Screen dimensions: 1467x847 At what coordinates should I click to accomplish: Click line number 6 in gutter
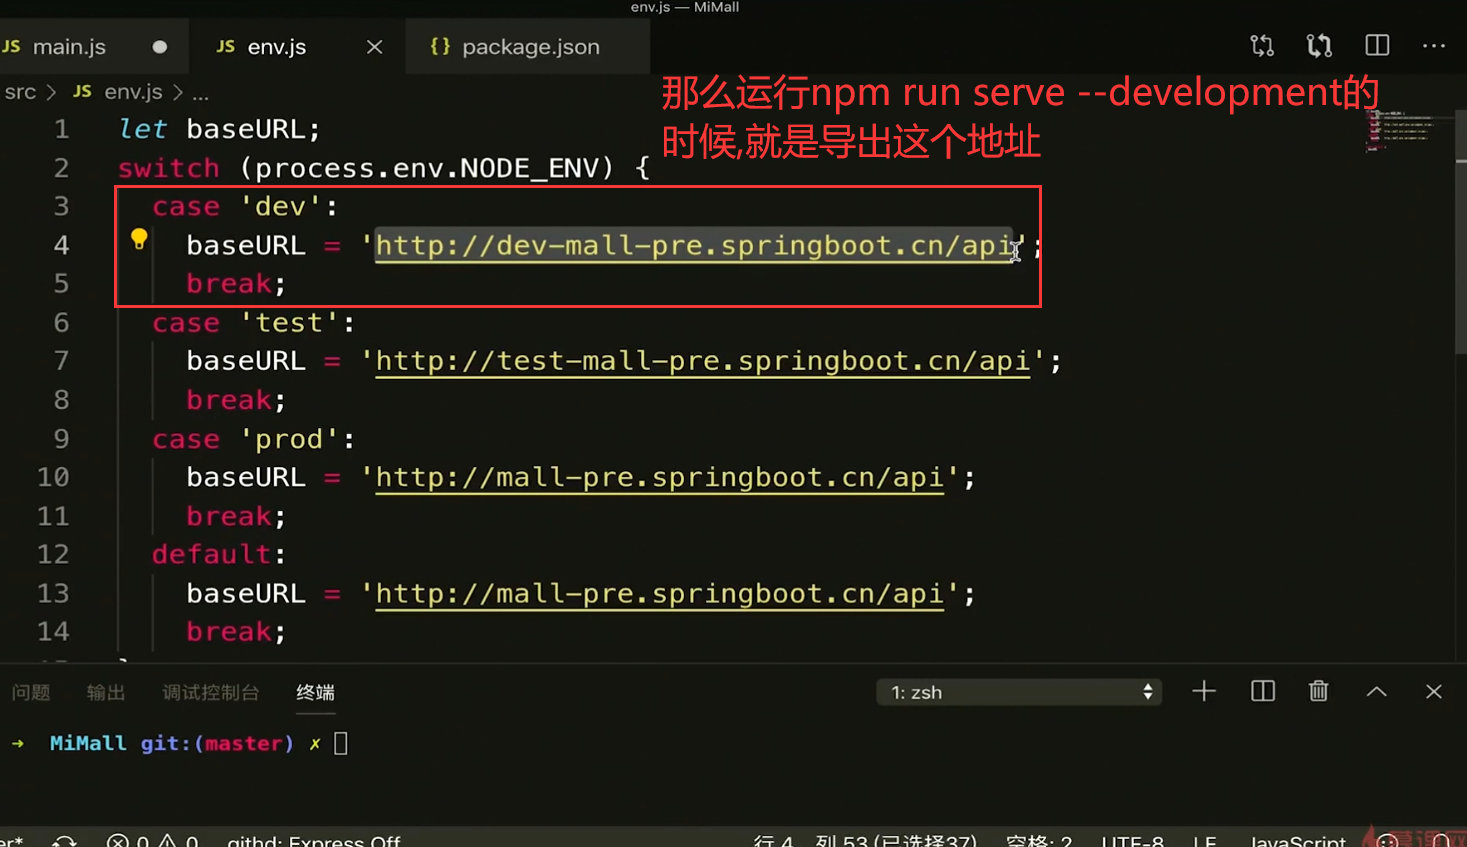62,323
